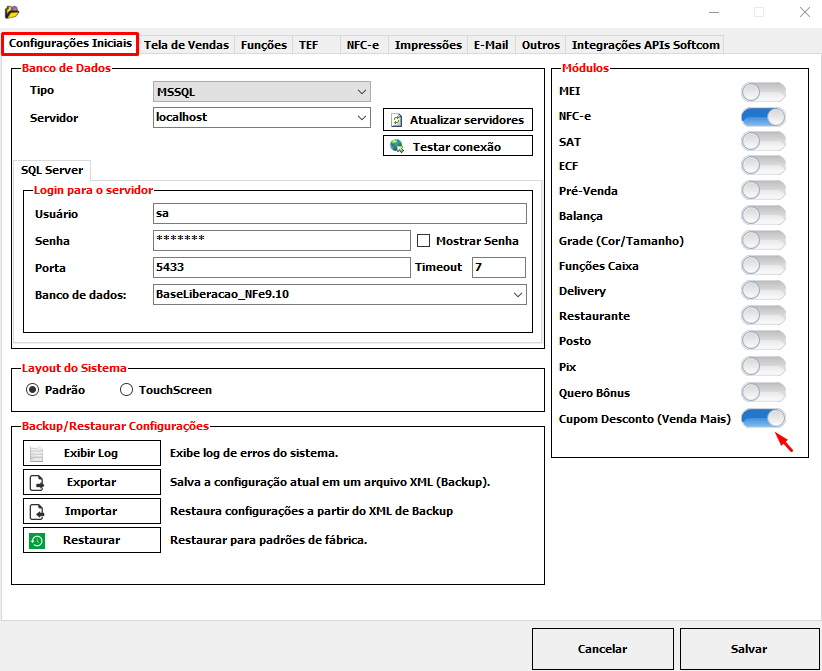This screenshot has height=671, width=822.
Task: Click the Testar conexão globe icon
Action: point(397,147)
